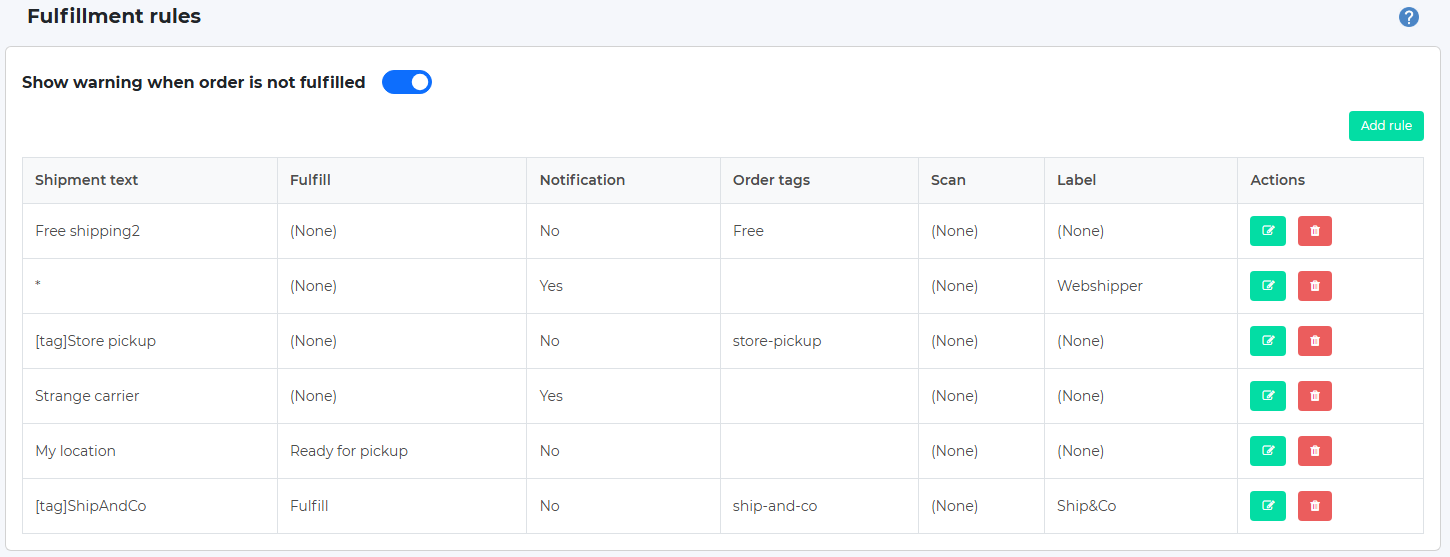Disable the unfulfilled order warning toggle
Image resolution: width=1450 pixels, height=557 pixels.
point(407,82)
